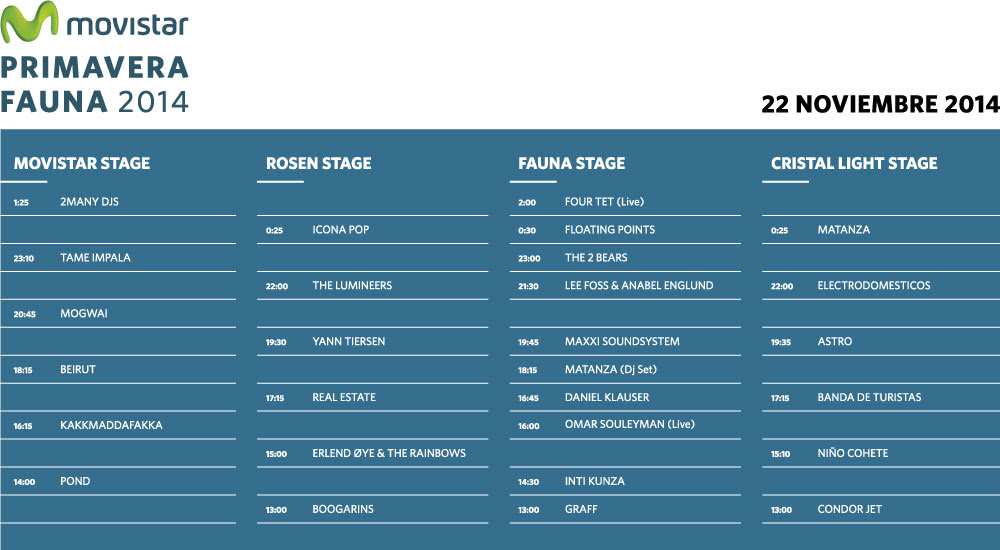Open Kakkmaddafakka at 16:15
The image size is (1000, 550).
pyautogui.click(x=119, y=425)
